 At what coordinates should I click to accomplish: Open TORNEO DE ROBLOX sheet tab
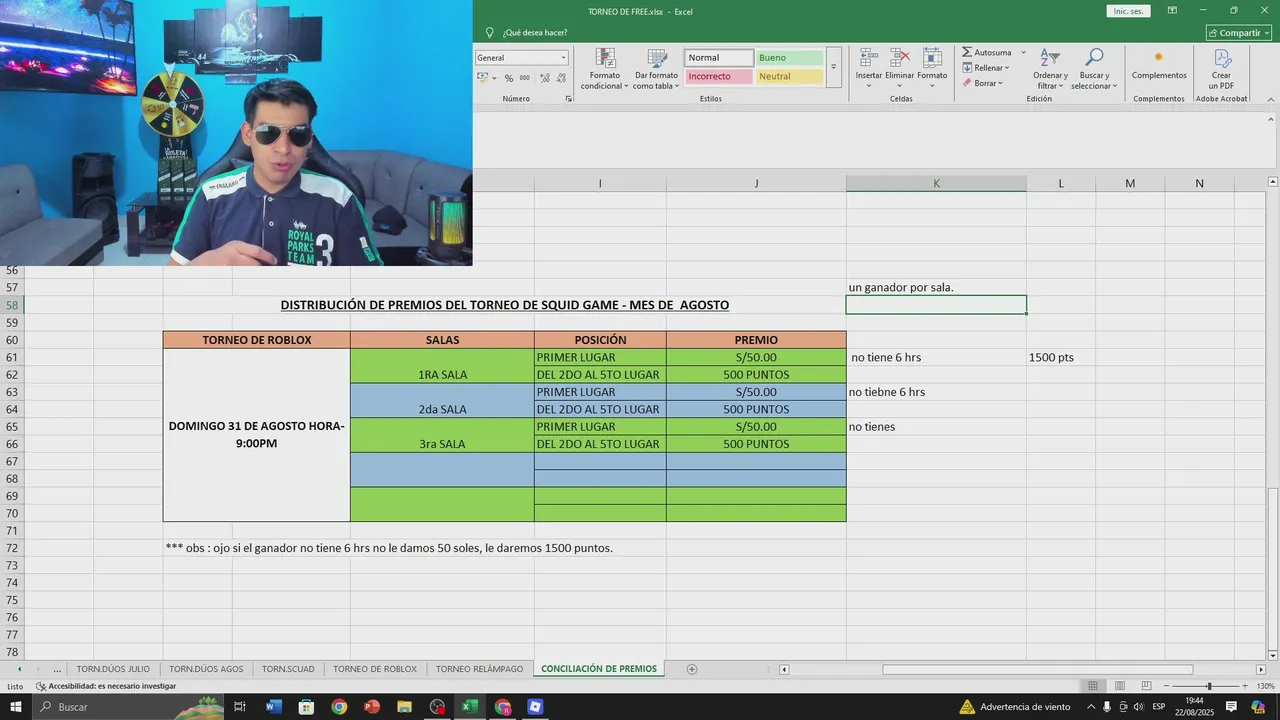tap(375, 669)
